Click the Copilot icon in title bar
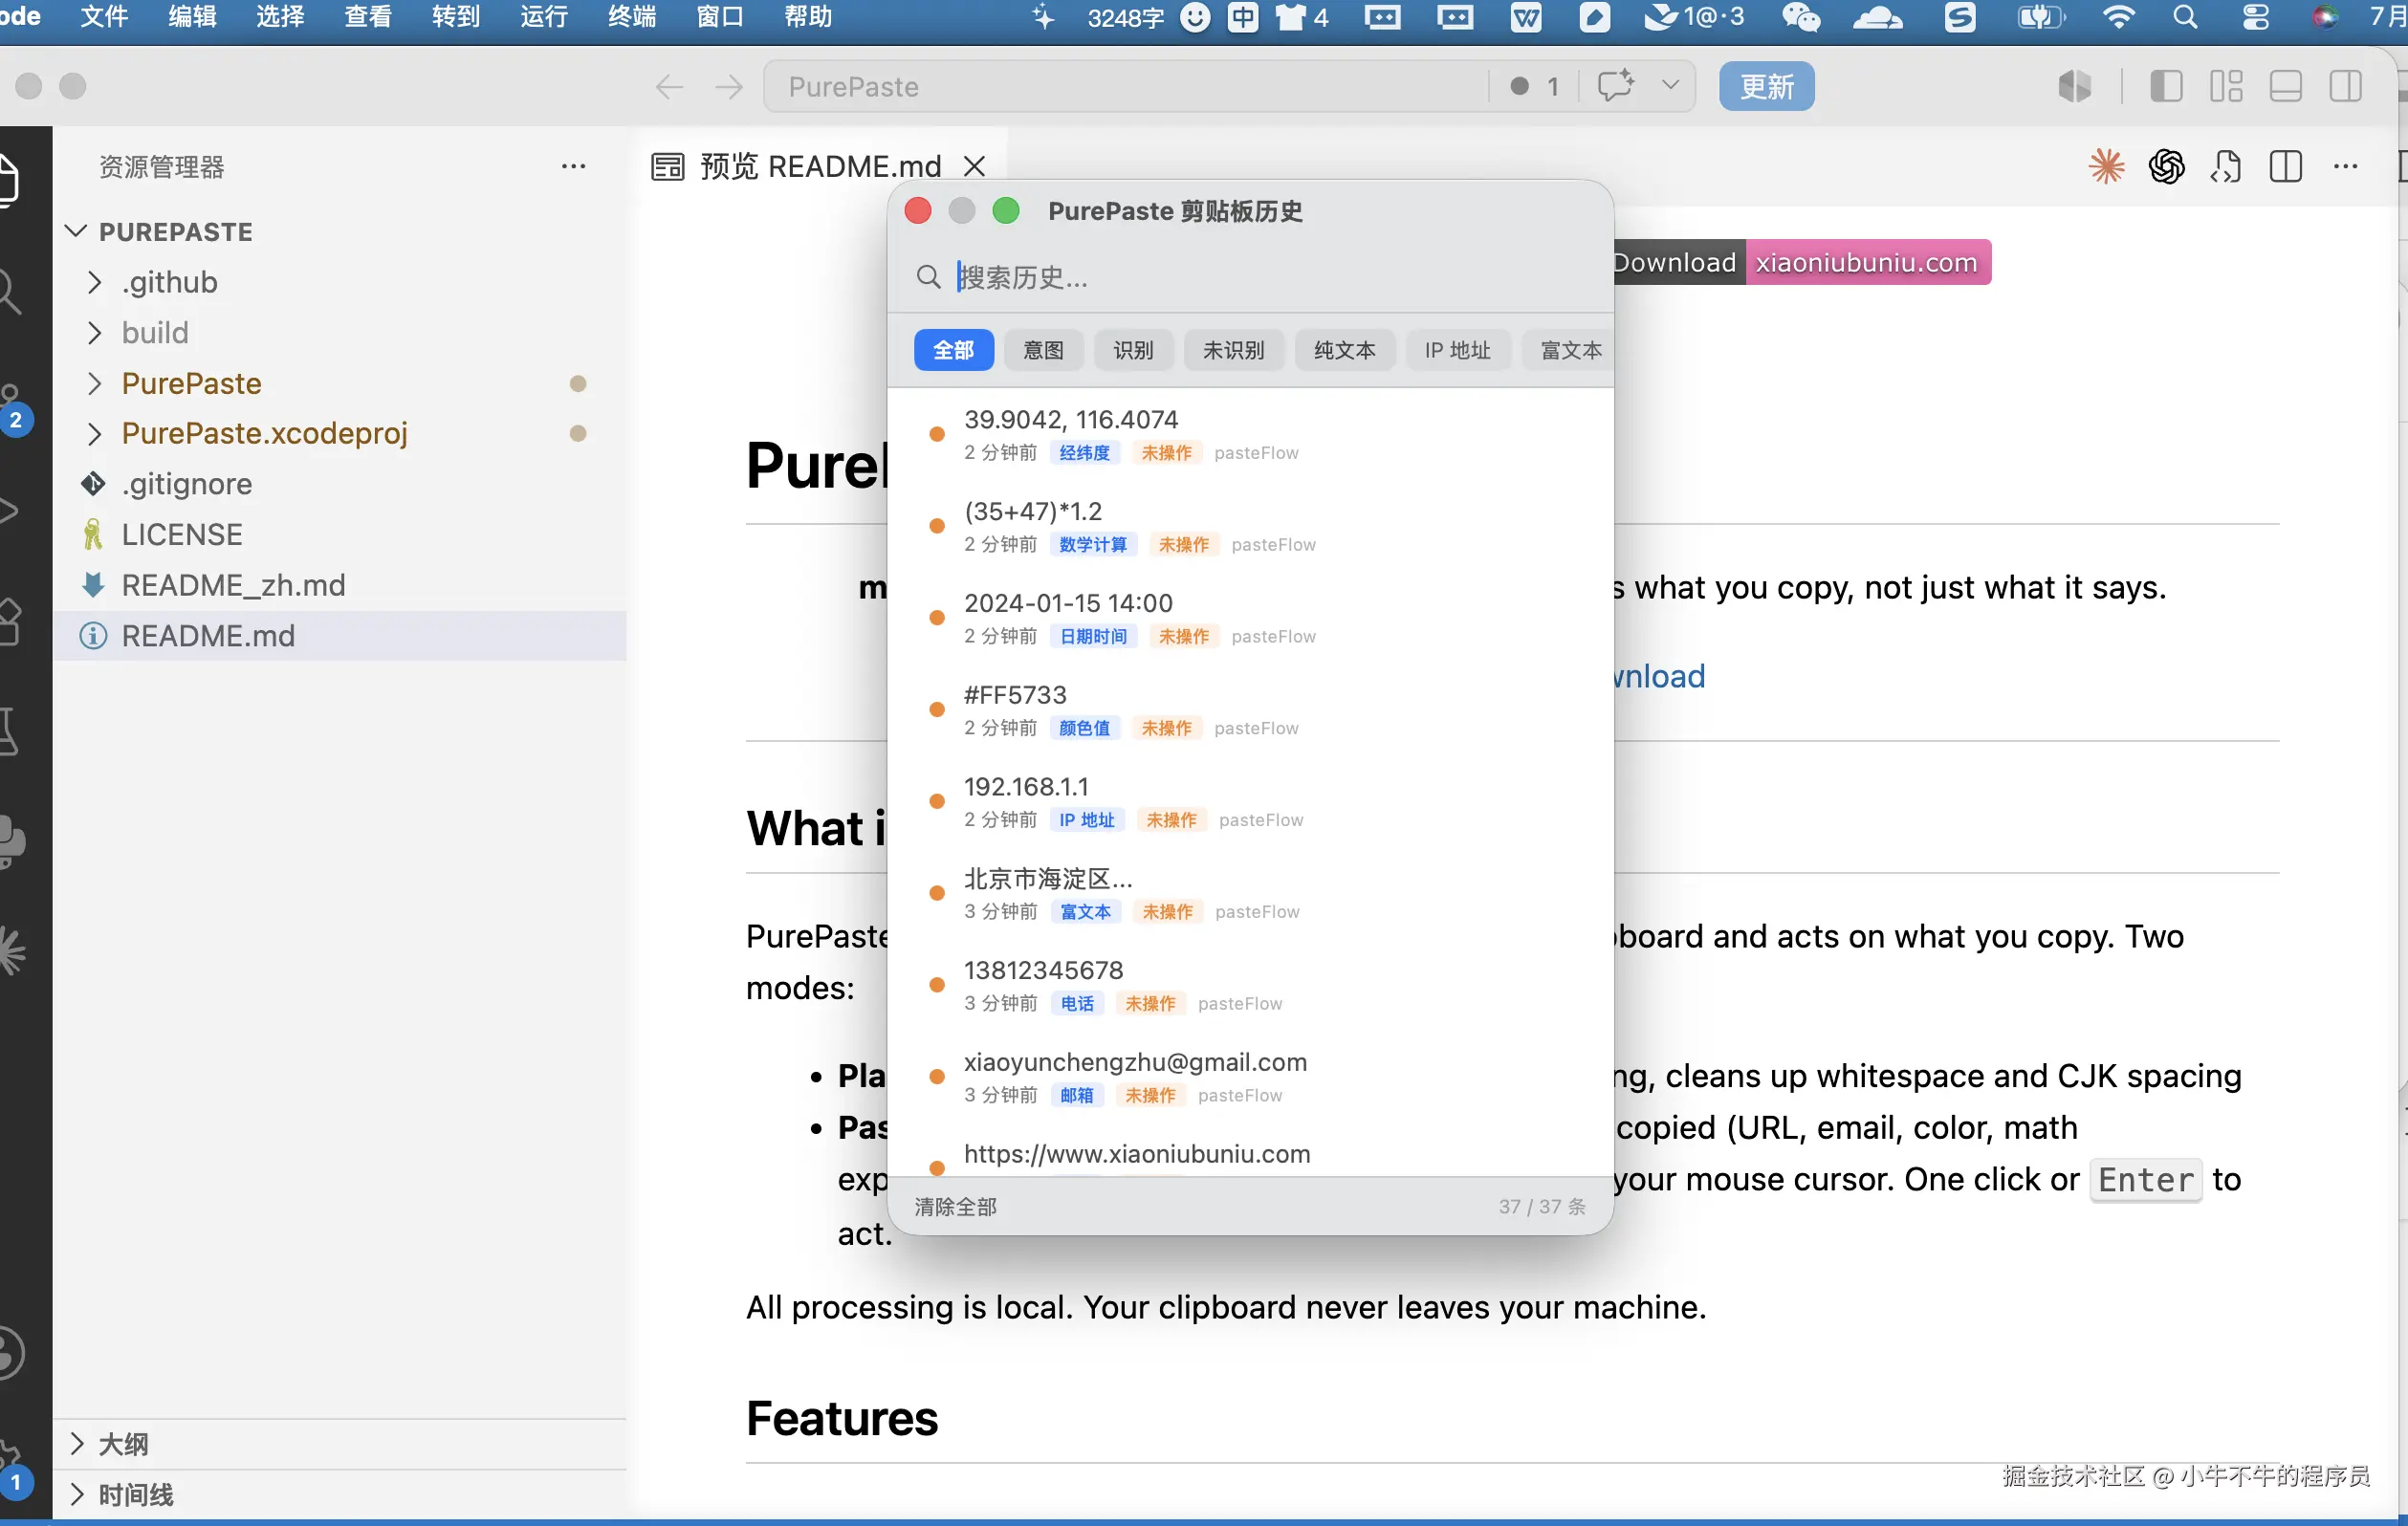Screen dimensions: 2408x1526 [2074, 86]
